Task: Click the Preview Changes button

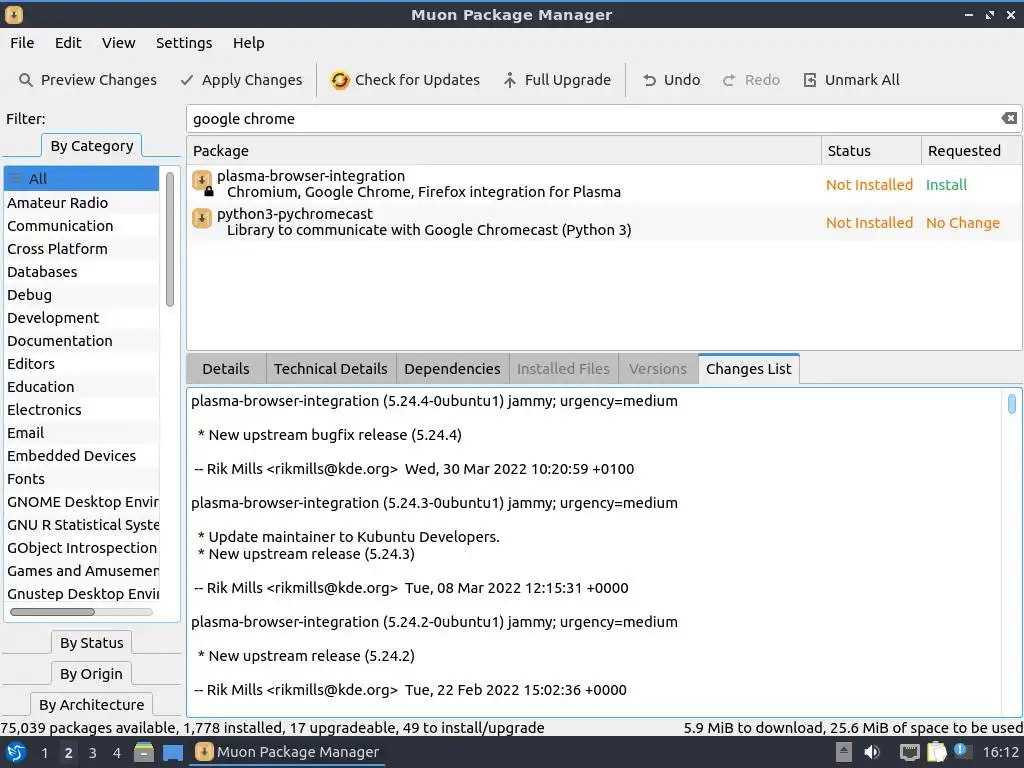Action: pos(88,80)
